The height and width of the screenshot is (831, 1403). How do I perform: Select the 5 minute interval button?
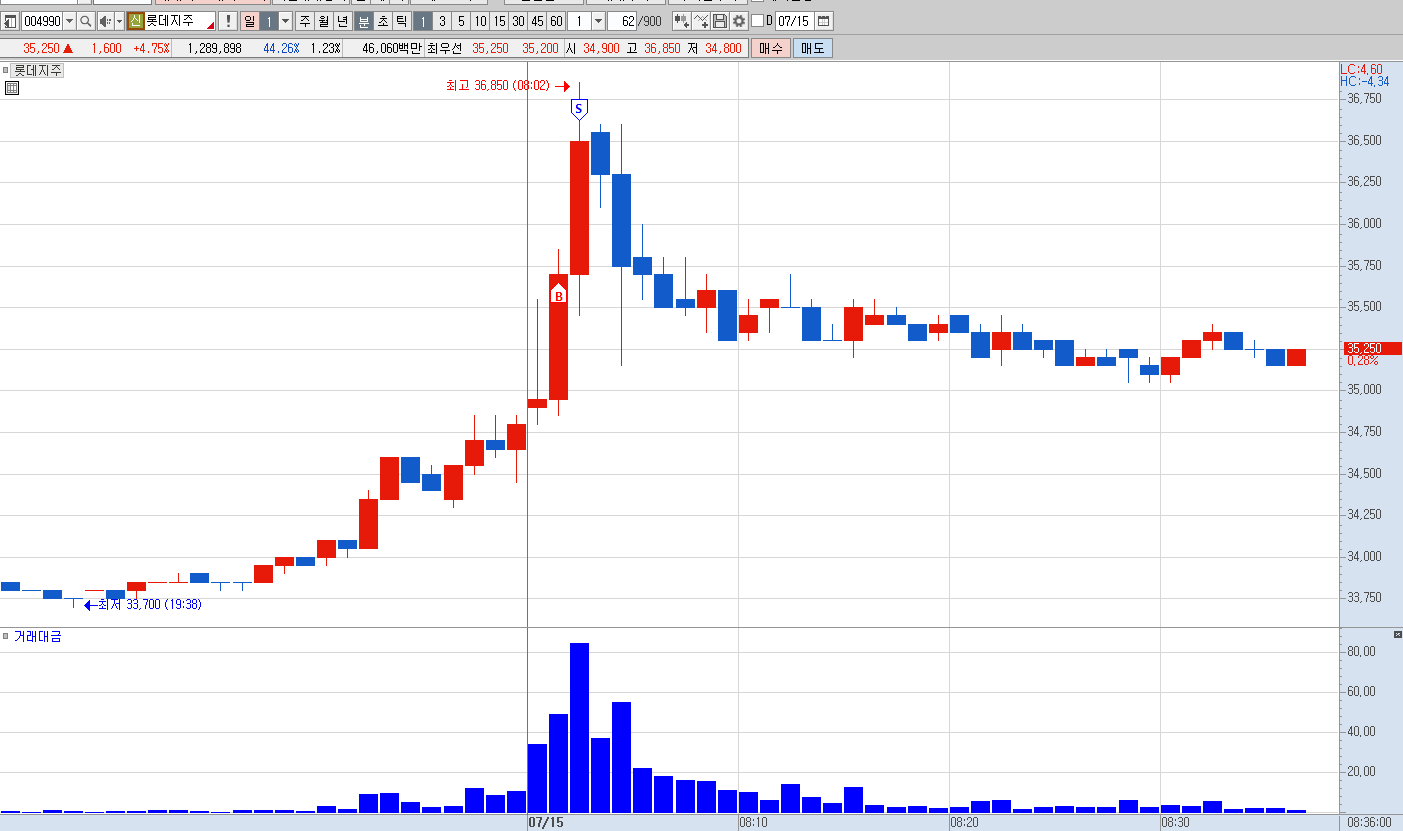click(x=461, y=21)
